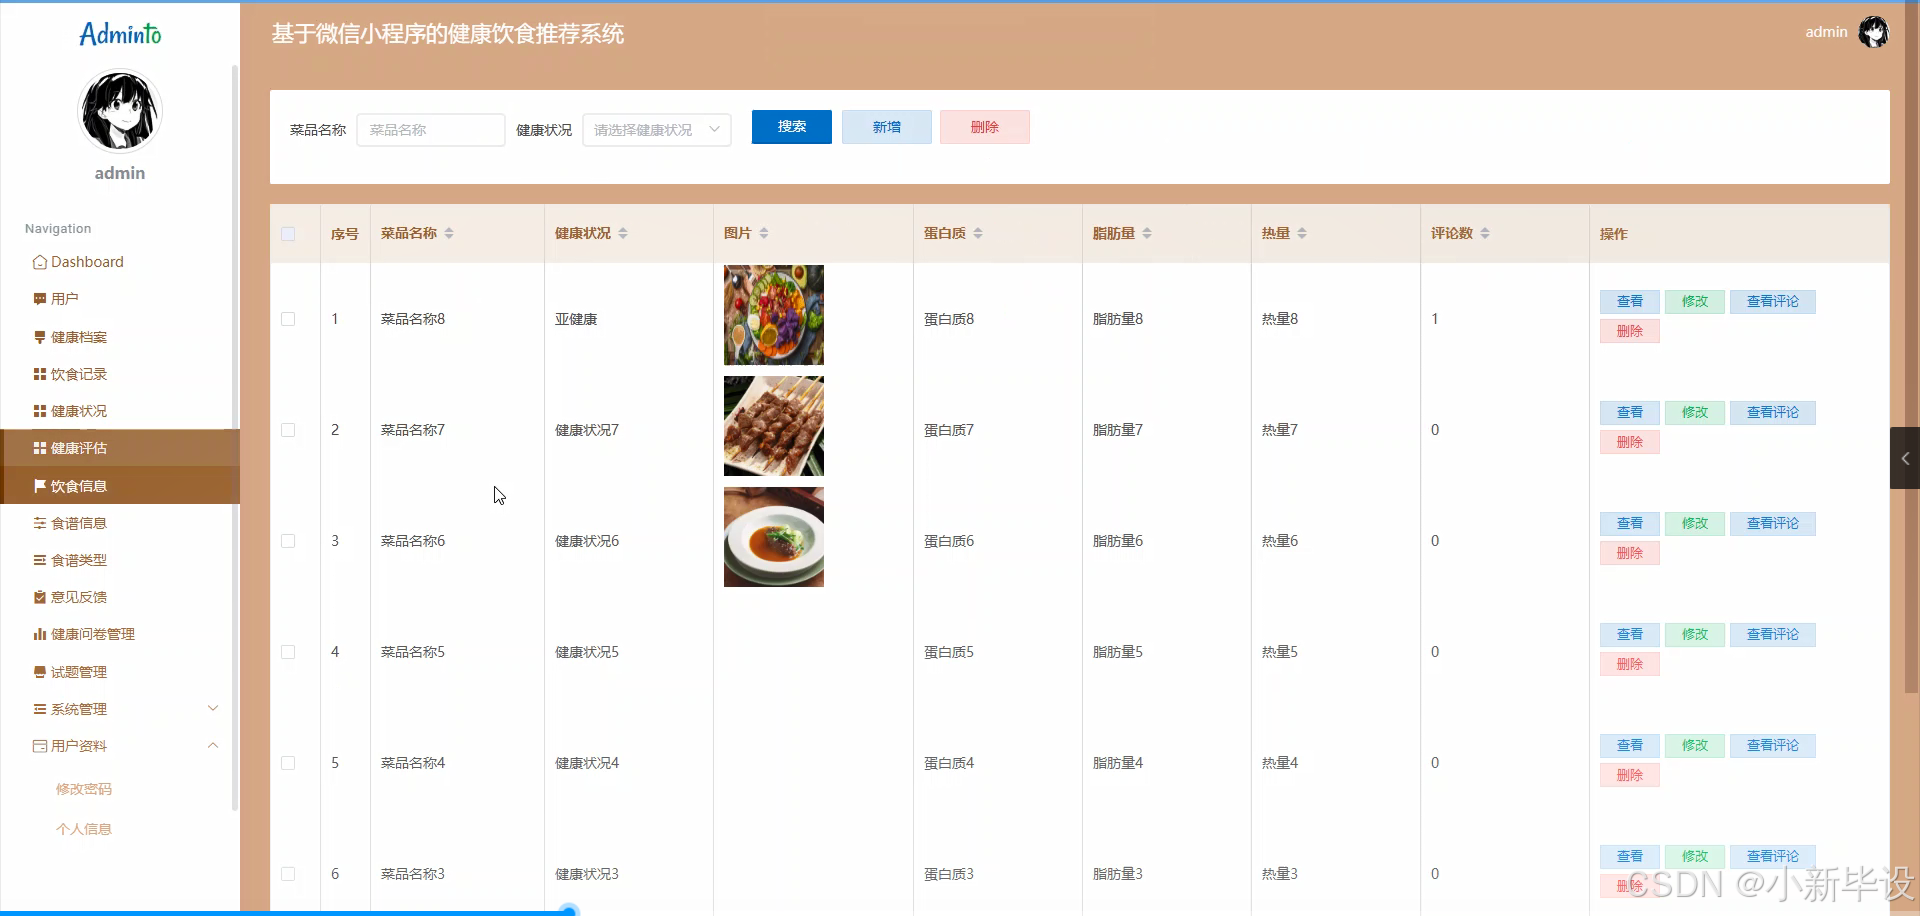The image size is (1920, 916).
Task: Select the Dashboard home icon
Action: coord(39,261)
